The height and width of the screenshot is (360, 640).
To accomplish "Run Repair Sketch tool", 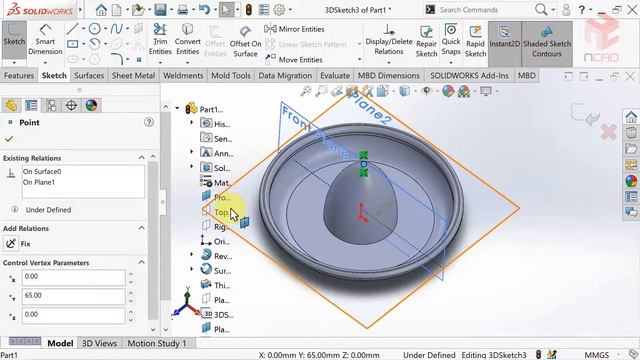I will 426,41.
